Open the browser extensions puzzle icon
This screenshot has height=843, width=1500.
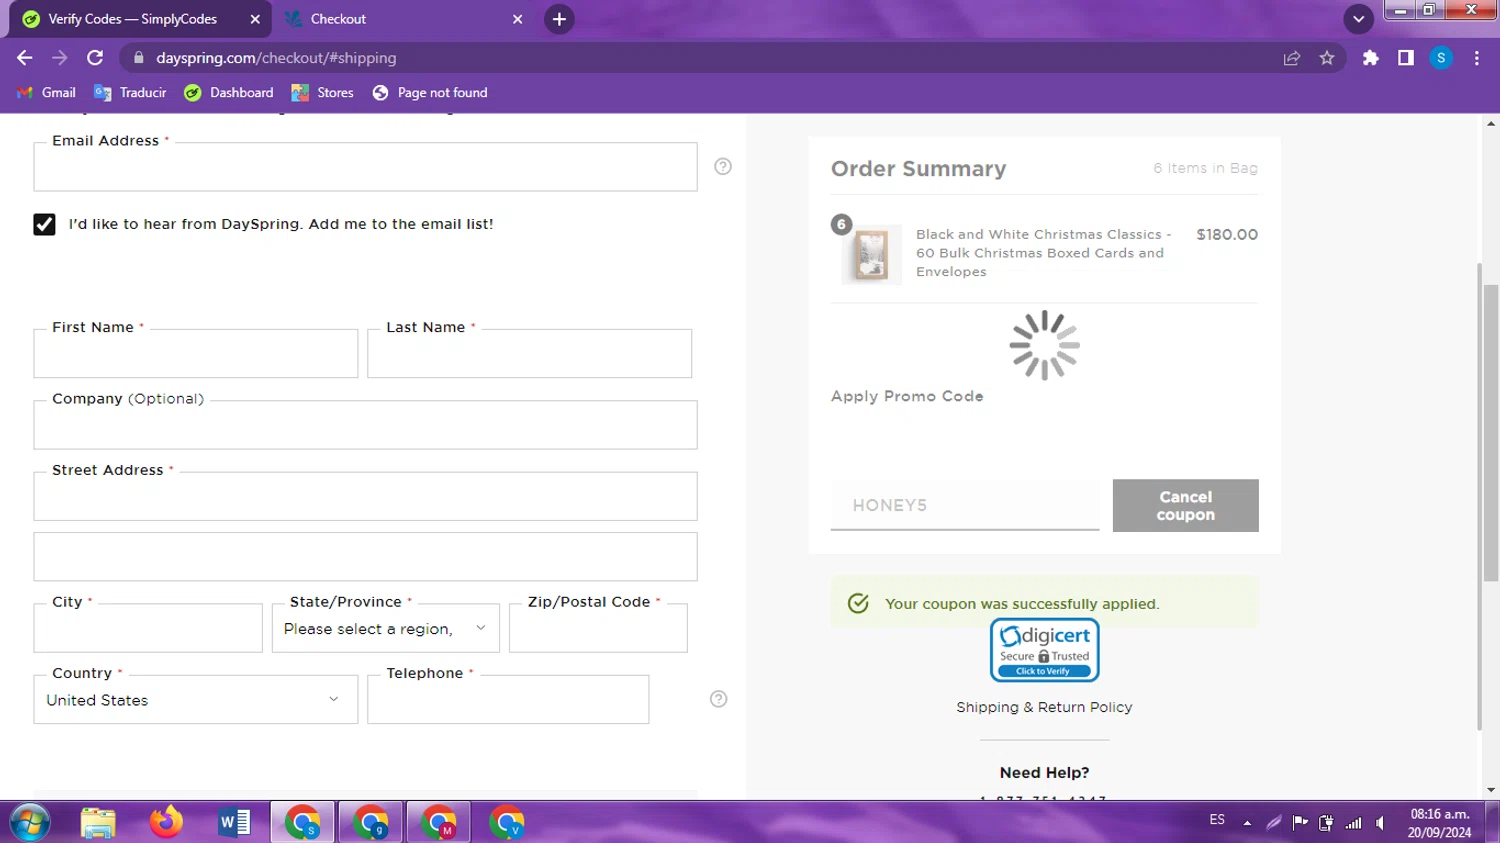coord(1371,58)
